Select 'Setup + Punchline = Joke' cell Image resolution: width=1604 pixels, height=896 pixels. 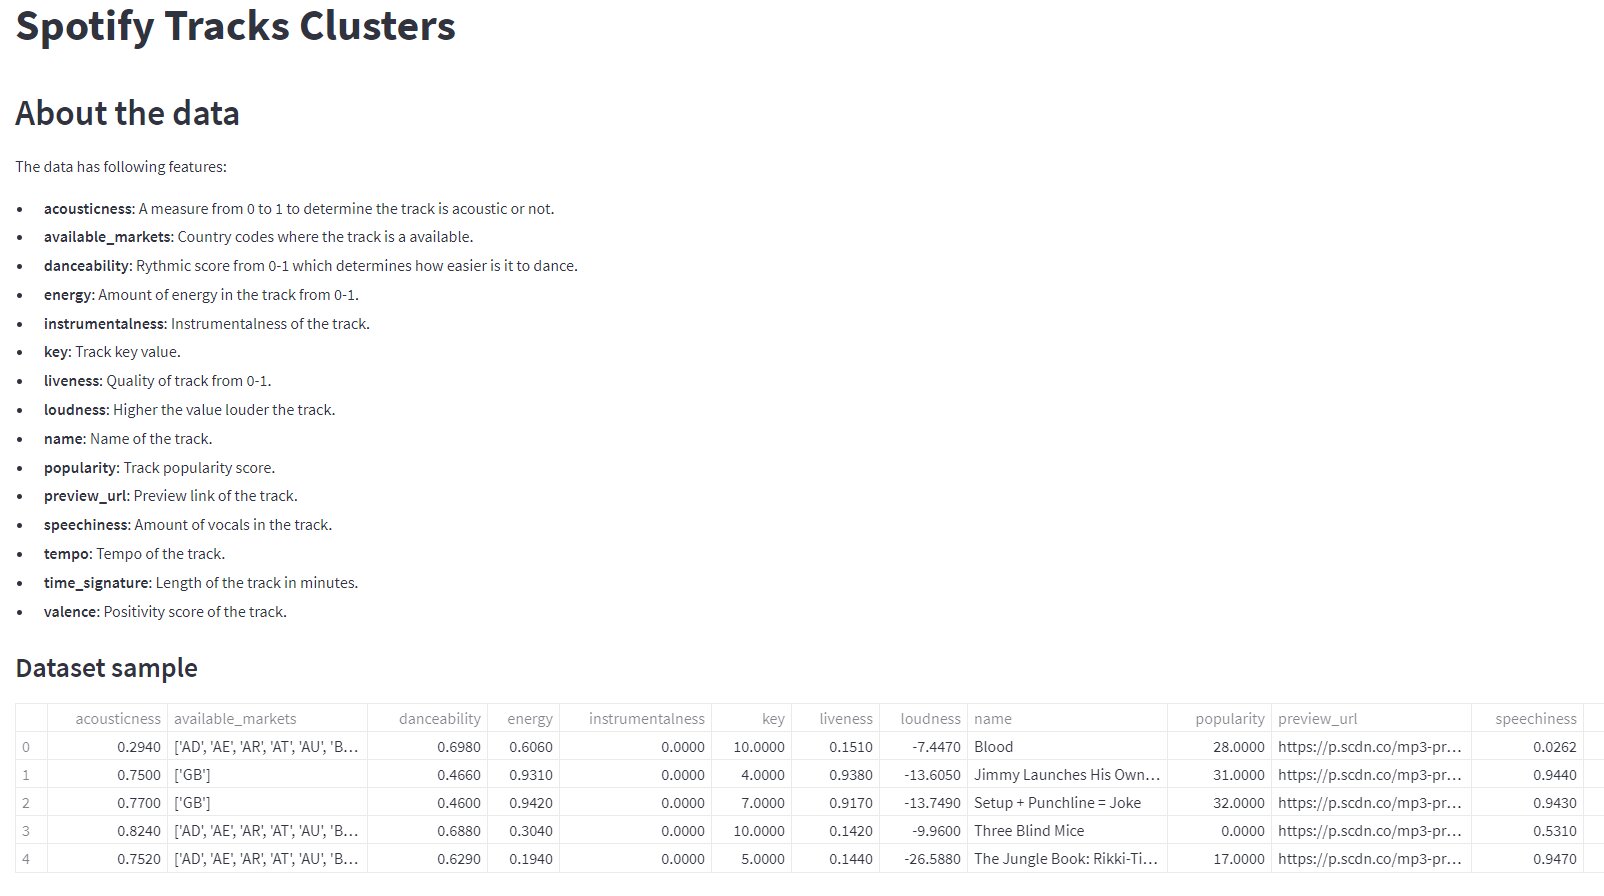[1056, 803]
